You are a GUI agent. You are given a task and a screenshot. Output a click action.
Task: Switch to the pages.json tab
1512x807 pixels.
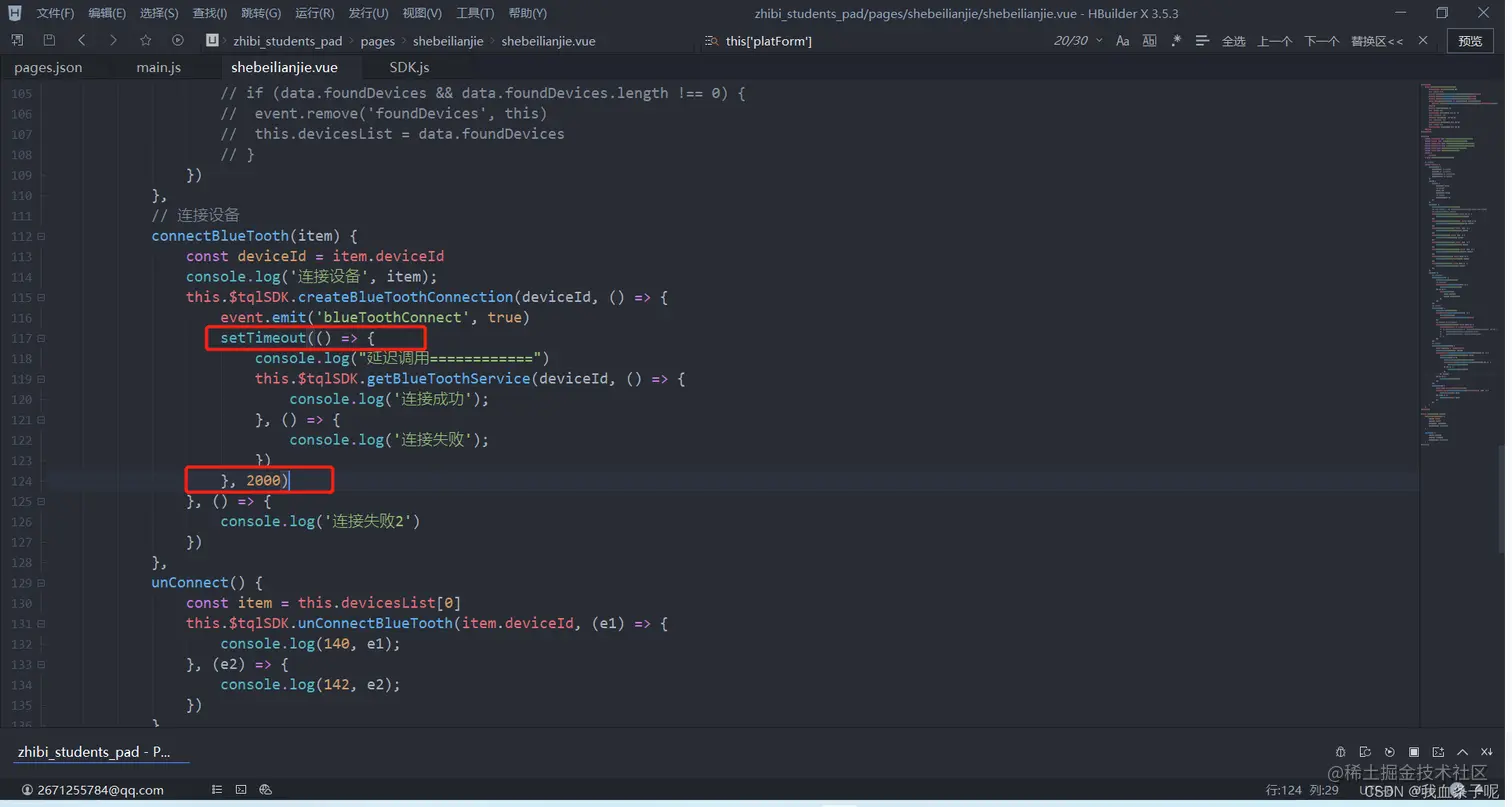(x=48, y=67)
